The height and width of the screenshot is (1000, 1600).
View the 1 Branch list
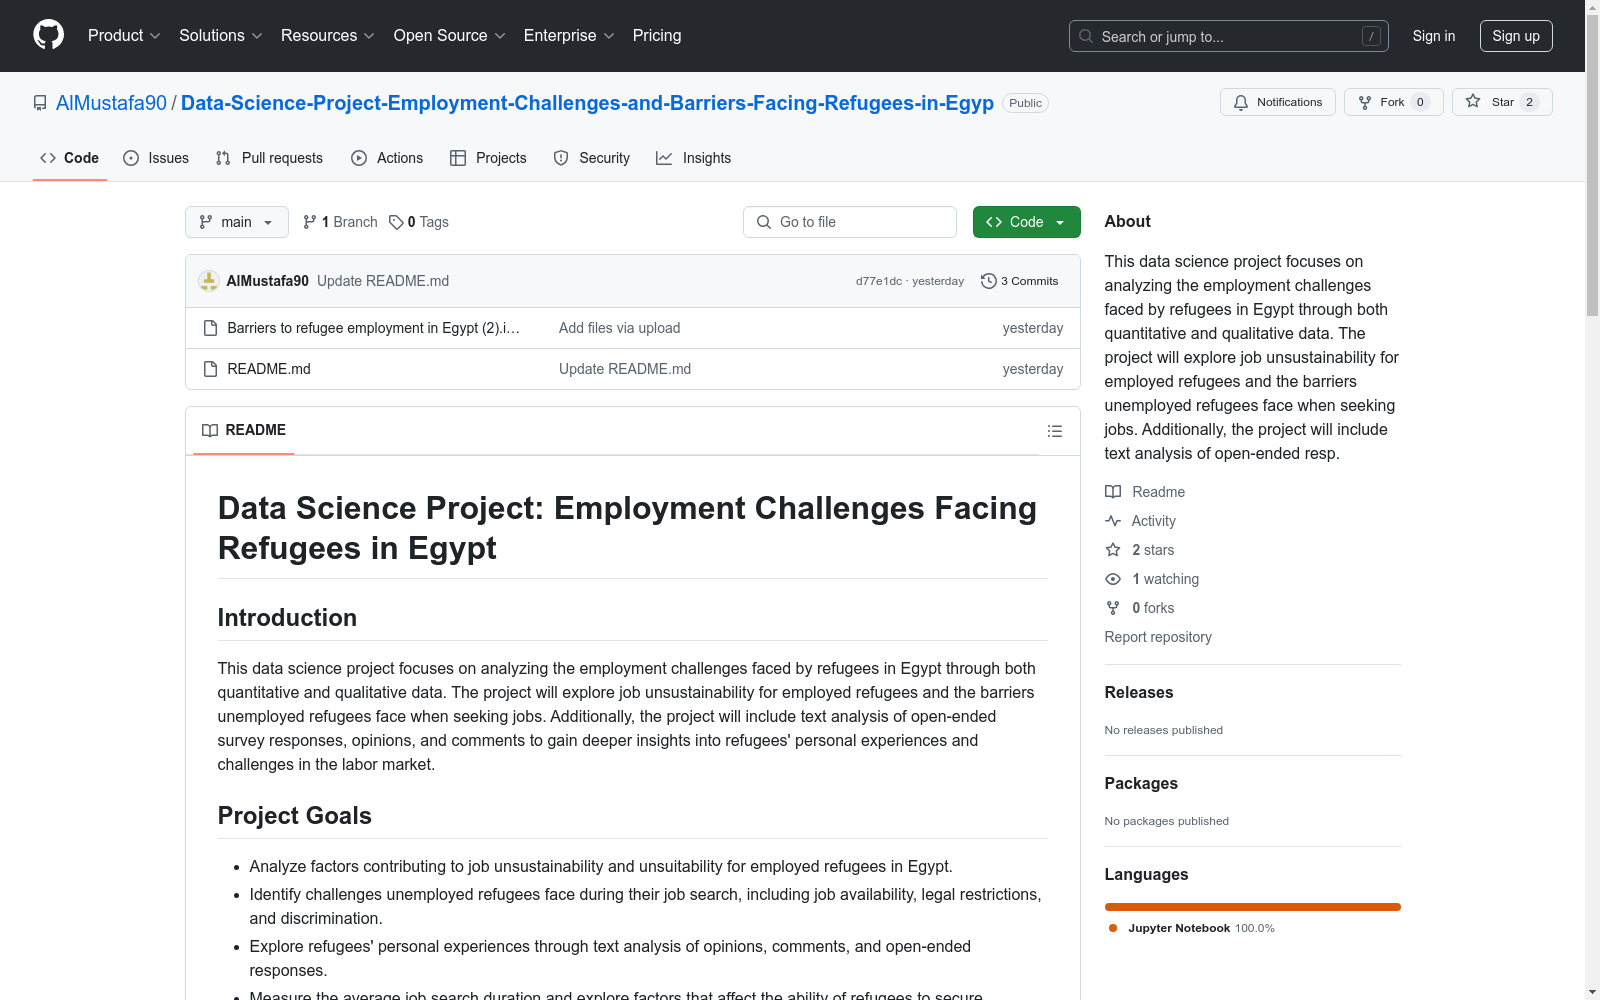click(340, 222)
